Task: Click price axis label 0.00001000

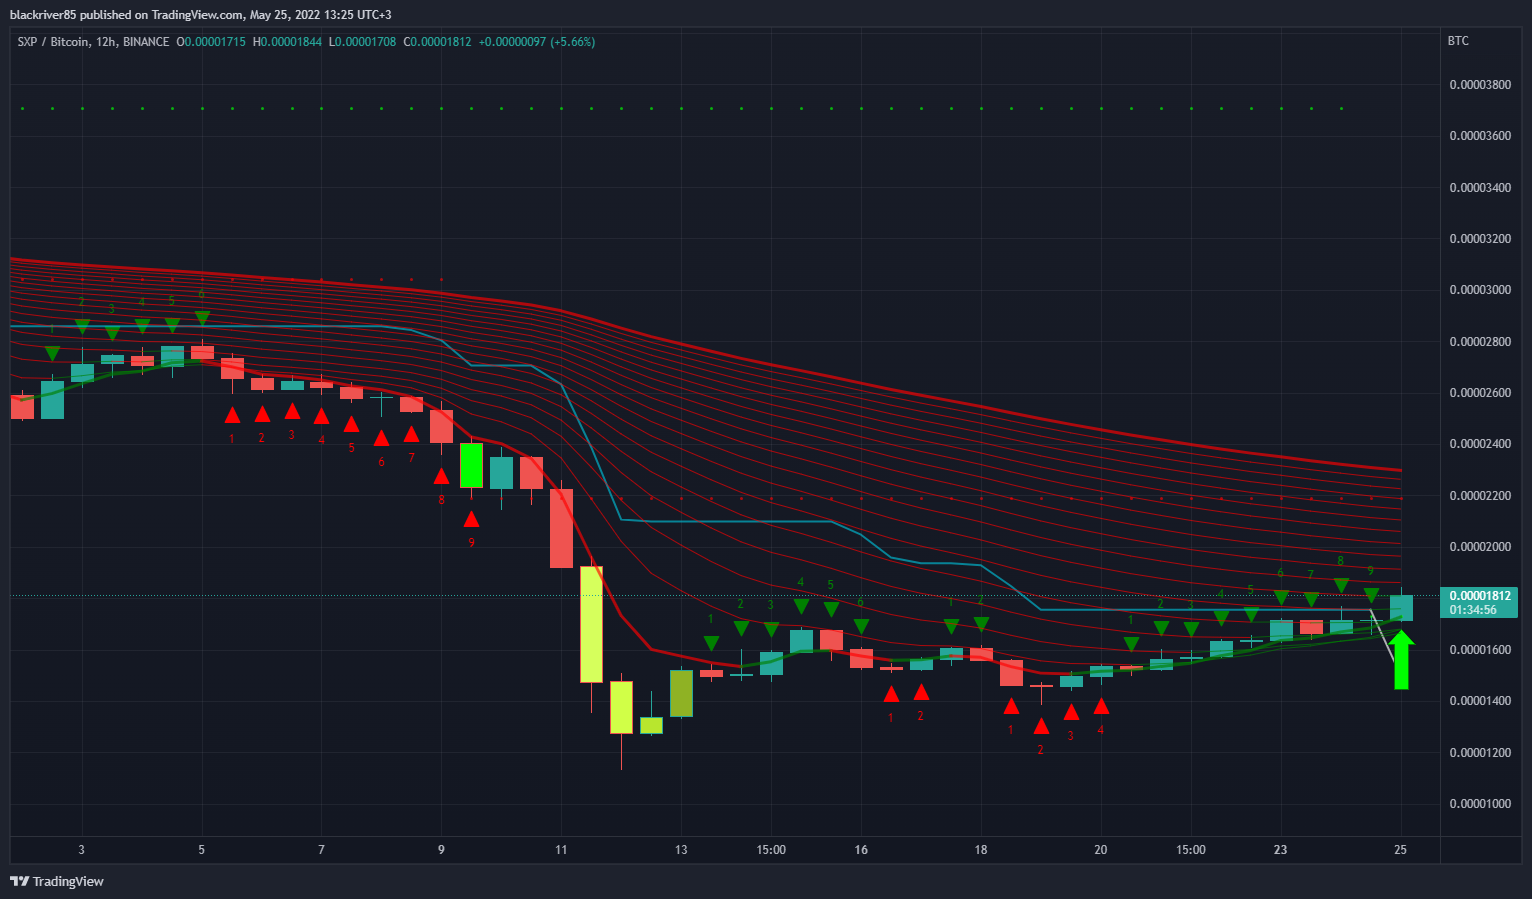Action: pos(1480,804)
